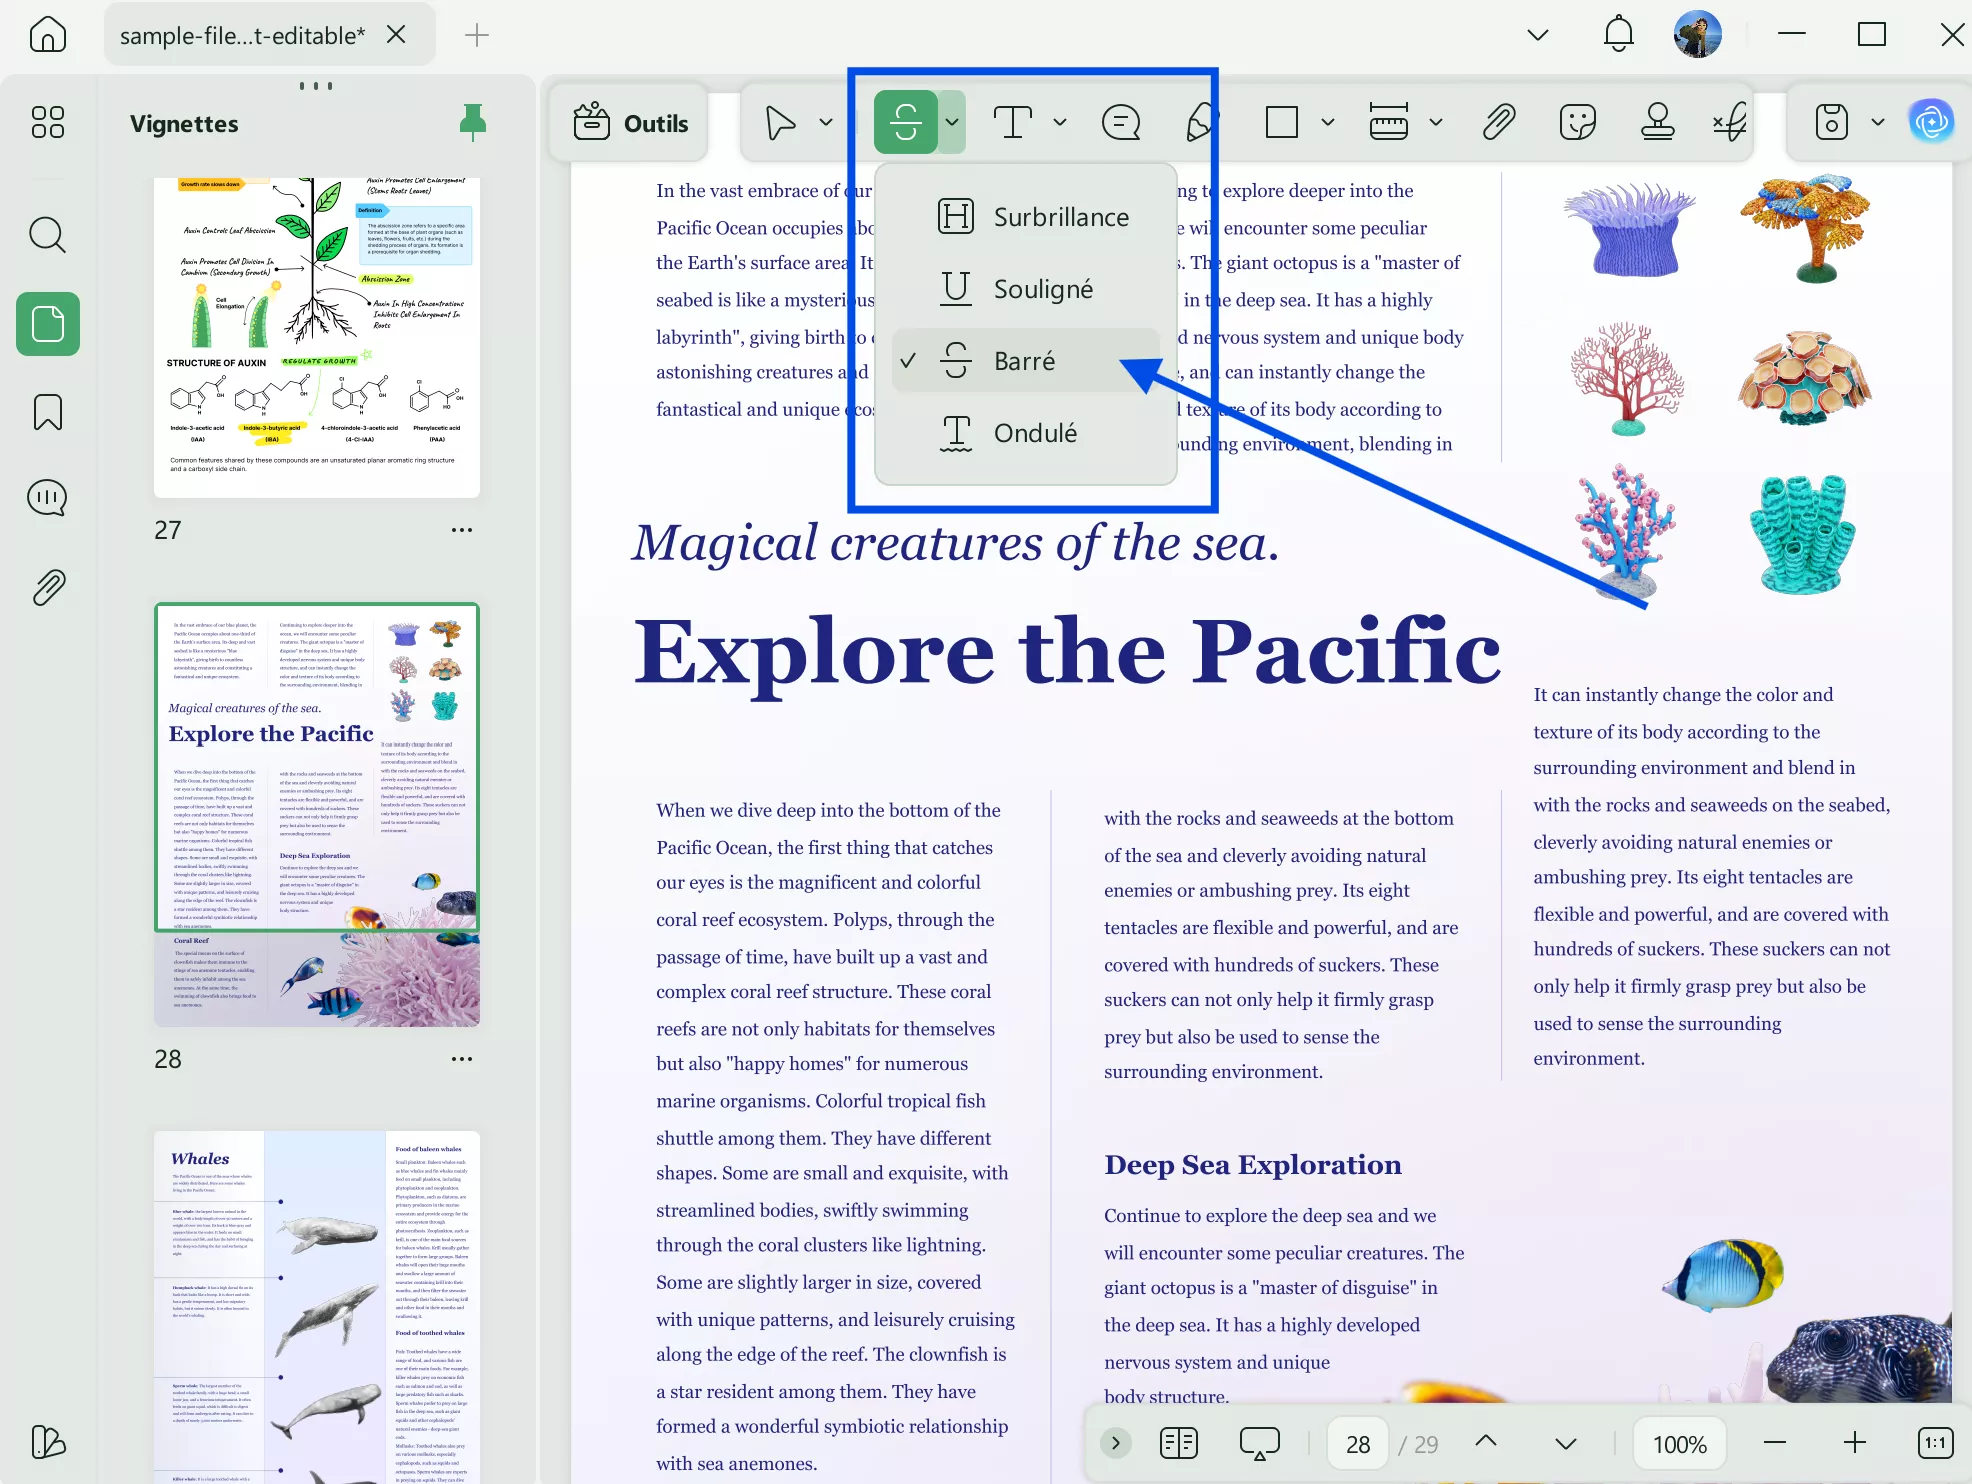Open the measurement tool dropdown arrow
The image size is (1972, 1484).
point(1436,122)
